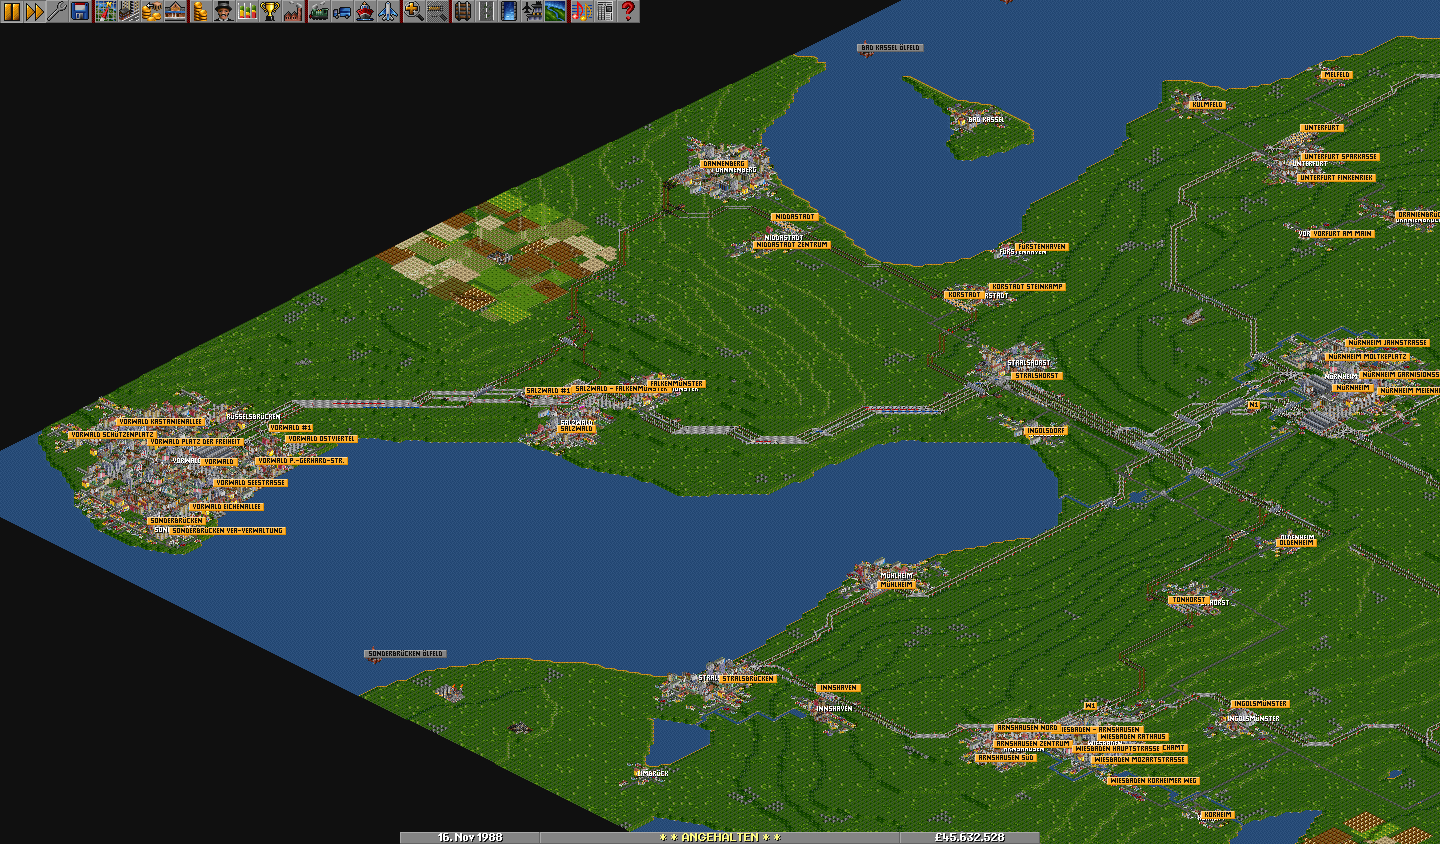The image size is (1440, 844).
Task: Open the town directory
Action: click(129, 12)
